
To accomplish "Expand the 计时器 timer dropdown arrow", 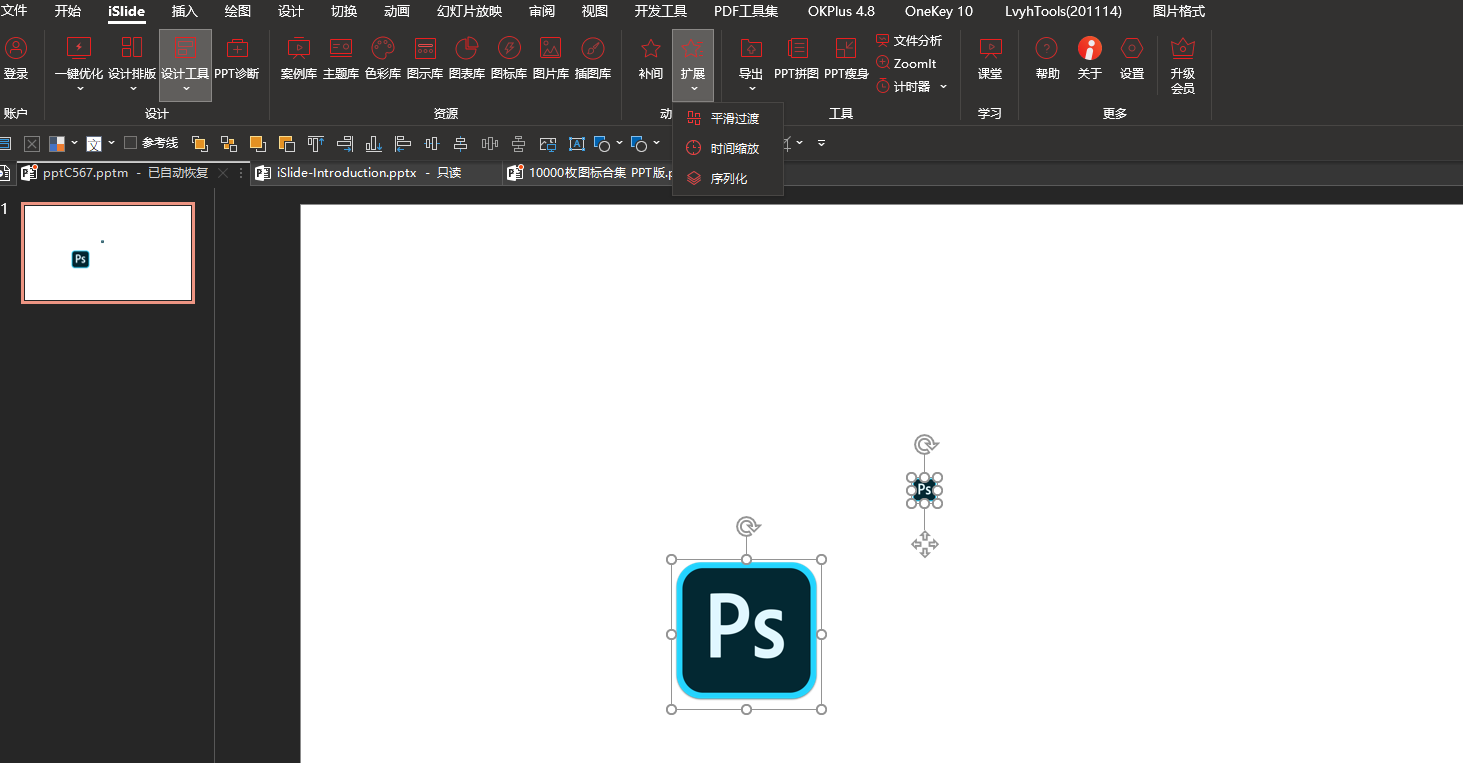I will [943, 87].
